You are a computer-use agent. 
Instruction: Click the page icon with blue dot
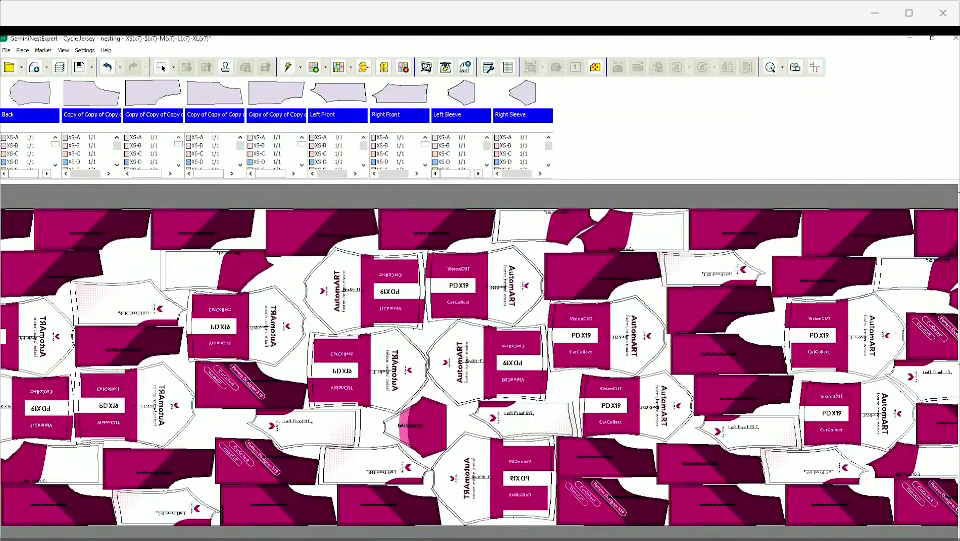(x=465, y=67)
